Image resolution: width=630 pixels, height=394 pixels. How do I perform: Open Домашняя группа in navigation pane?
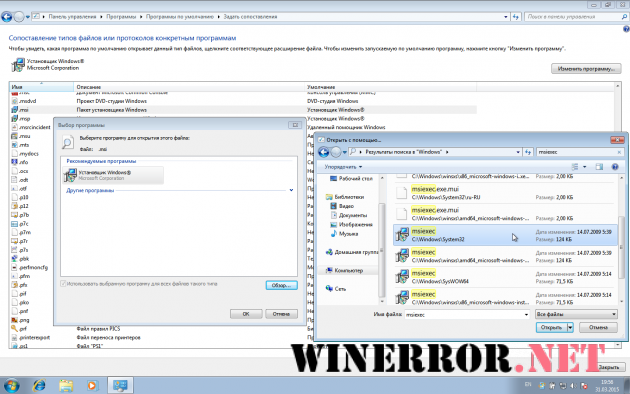pos(352,252)
